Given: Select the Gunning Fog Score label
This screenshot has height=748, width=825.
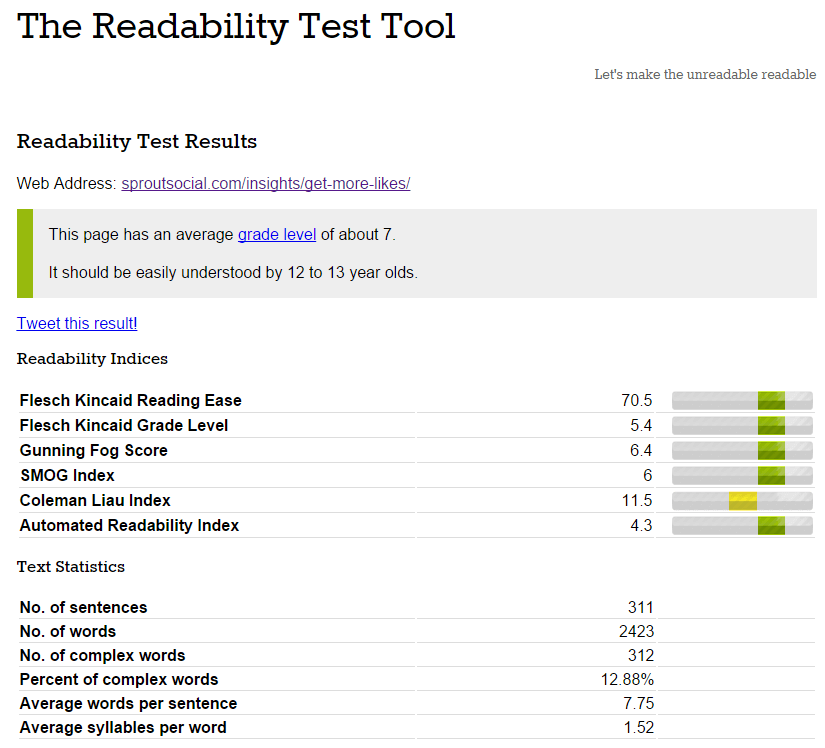Looking at the screenshot, I should (x=94, y=451).
